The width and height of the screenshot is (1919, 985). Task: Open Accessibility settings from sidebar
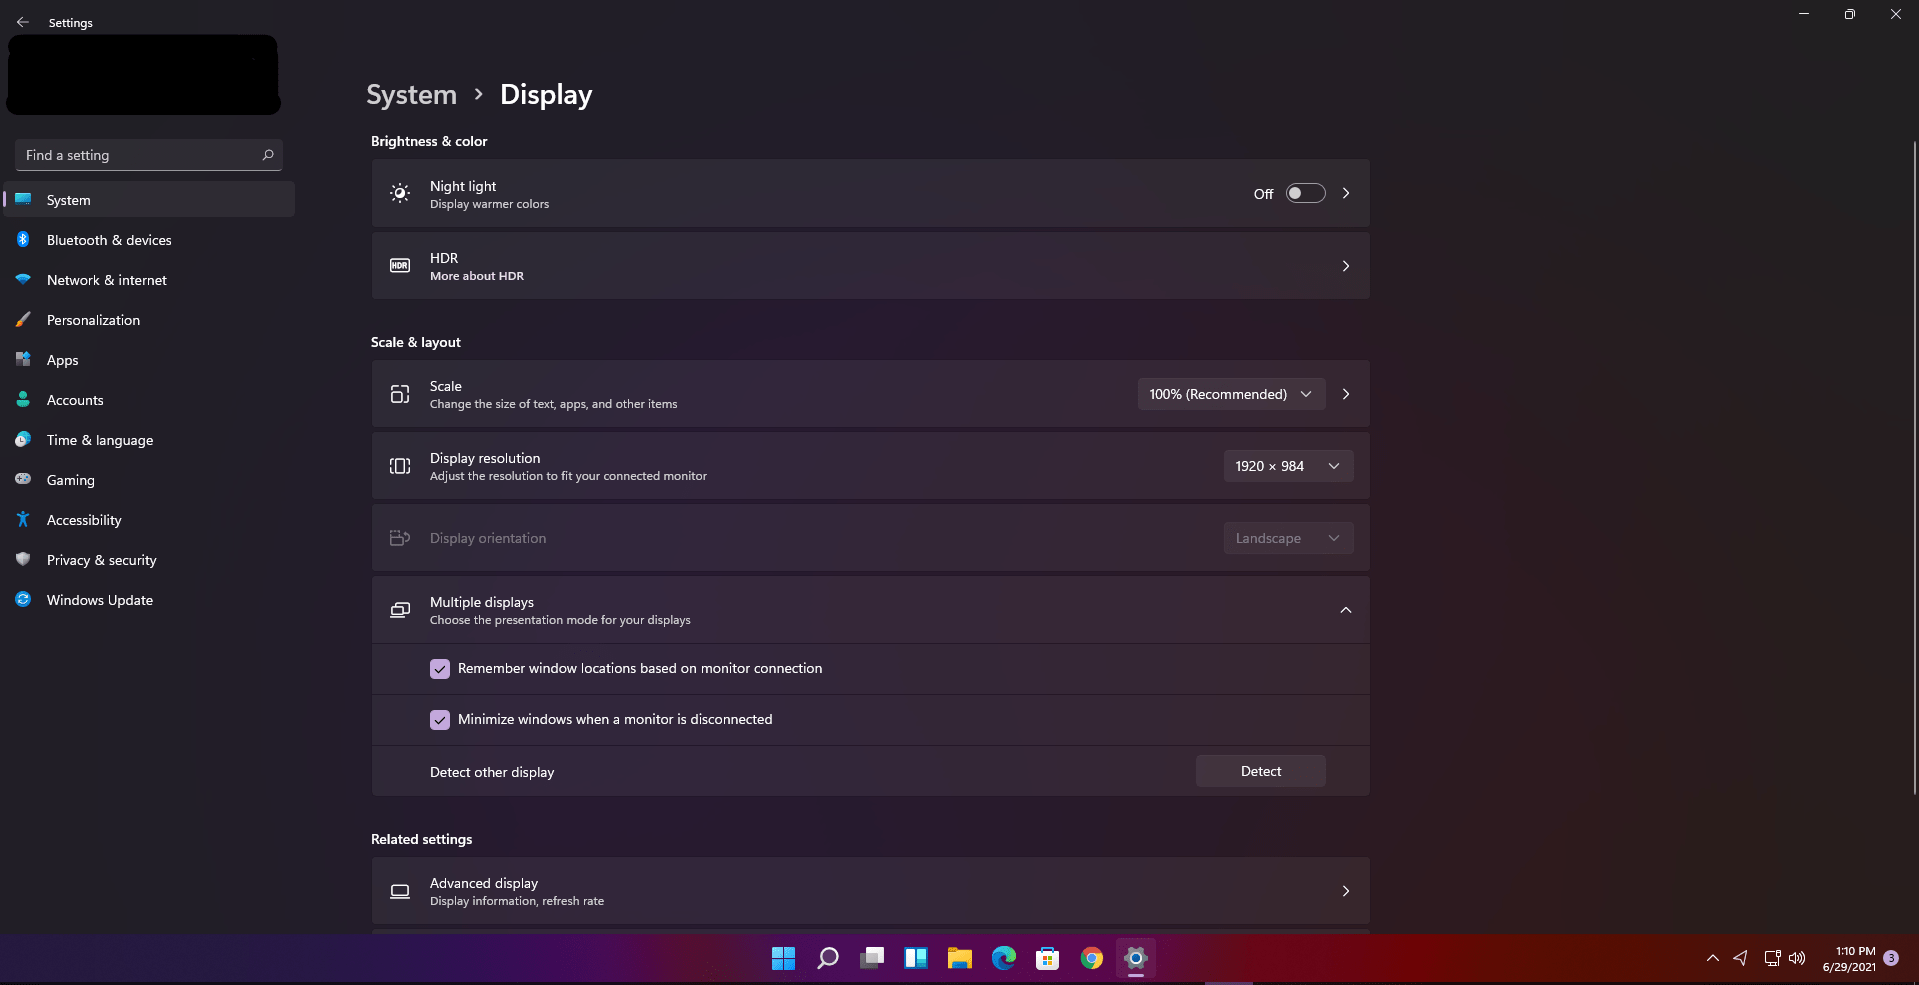85,520
